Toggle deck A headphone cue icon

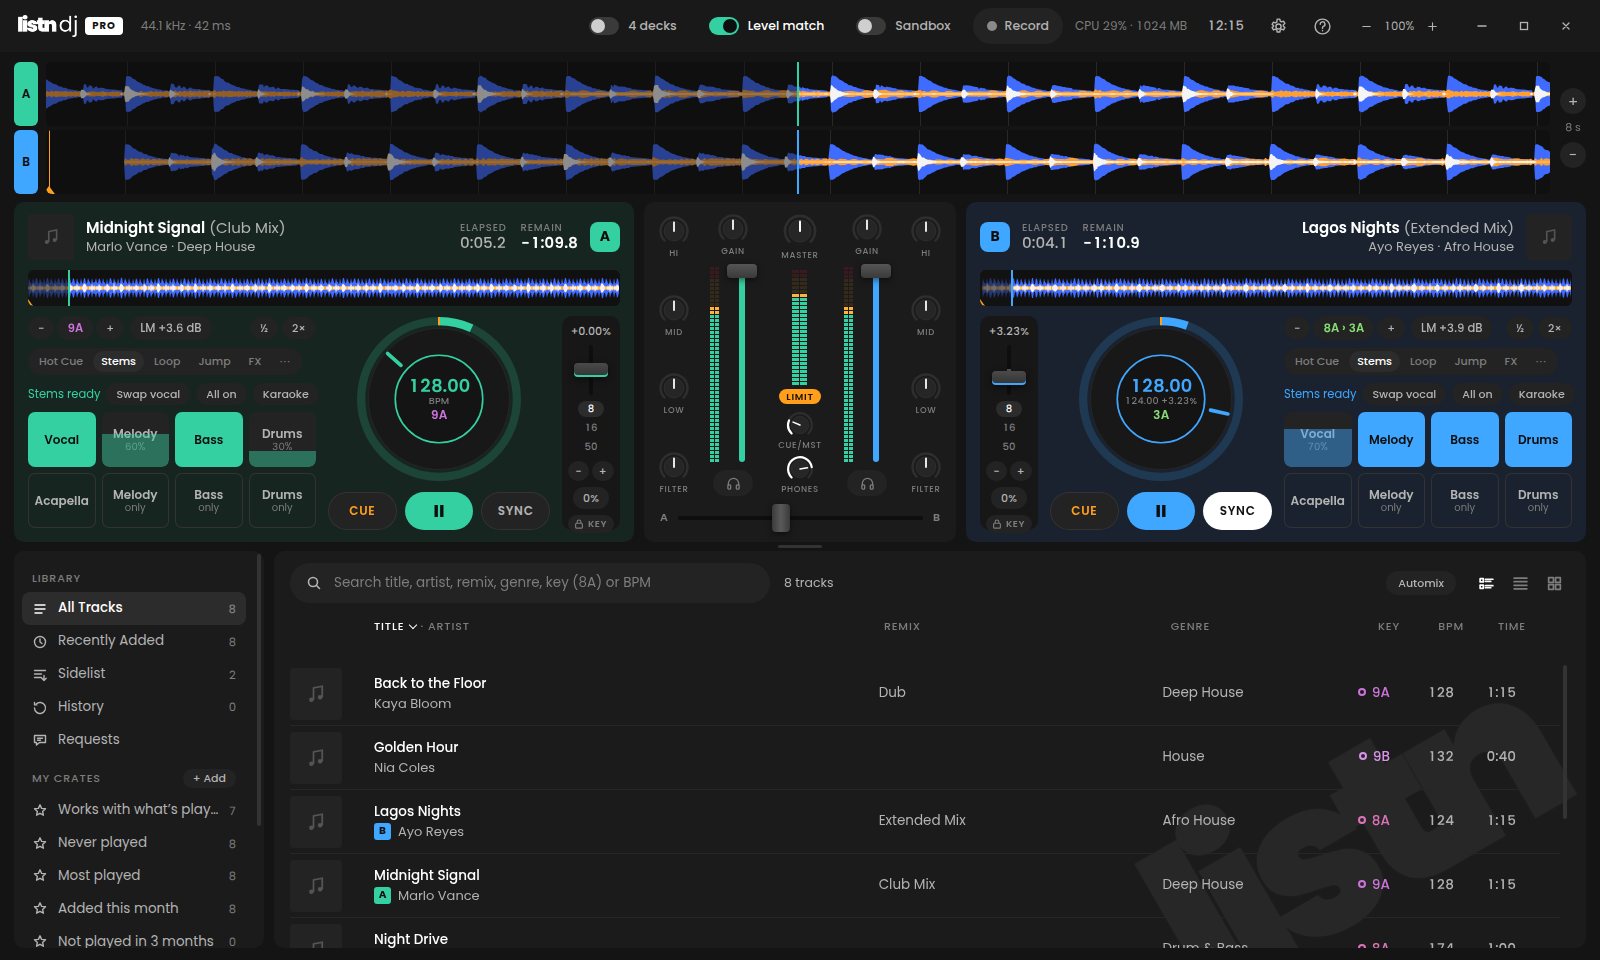733,484
